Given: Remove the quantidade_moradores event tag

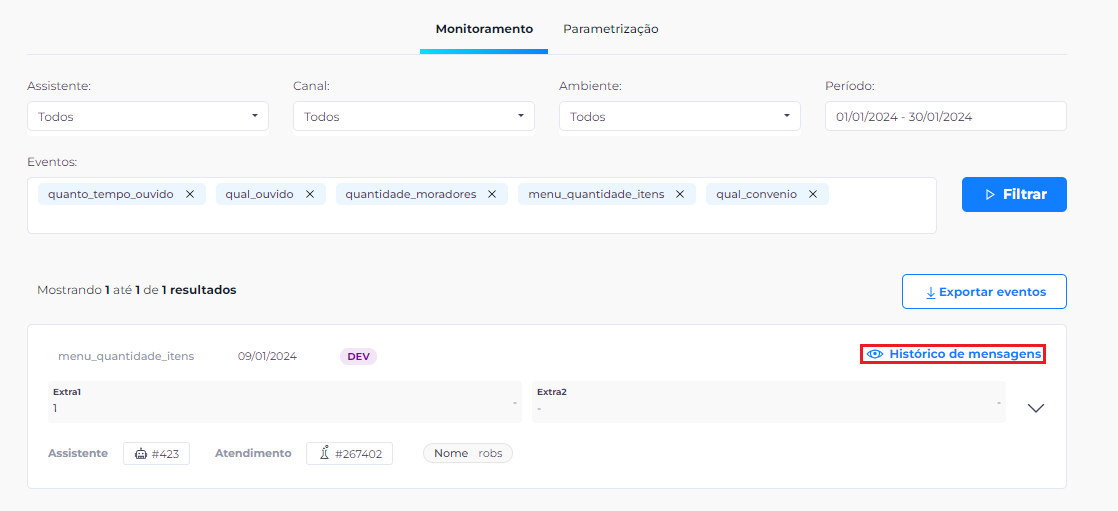Looking at the screenshot, I should [x=492, y=194].
